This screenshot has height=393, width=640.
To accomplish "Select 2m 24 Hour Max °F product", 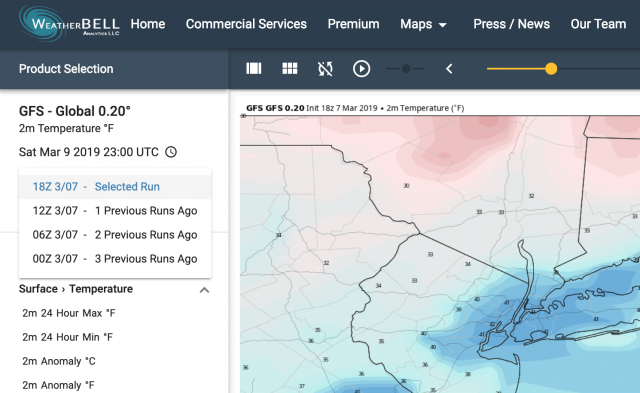I will pos(69,313).
